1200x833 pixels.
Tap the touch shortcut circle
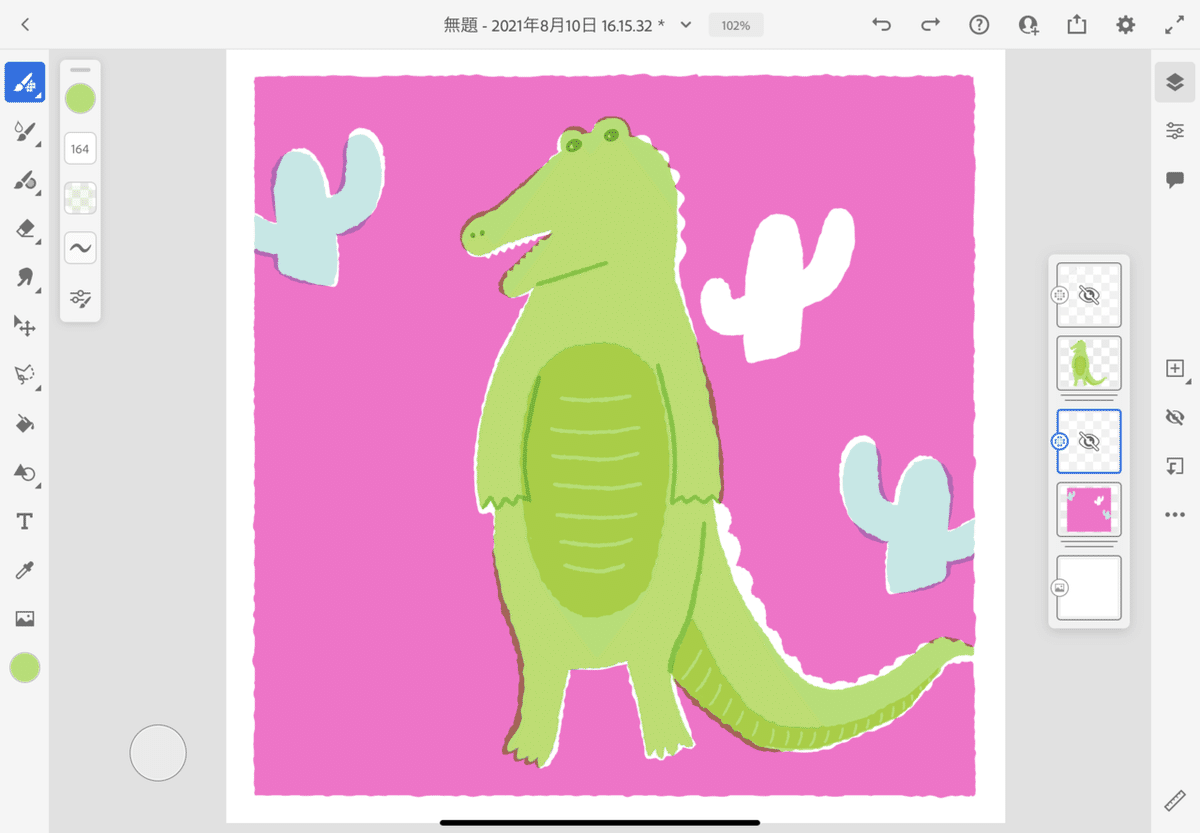tap(158, 753)
